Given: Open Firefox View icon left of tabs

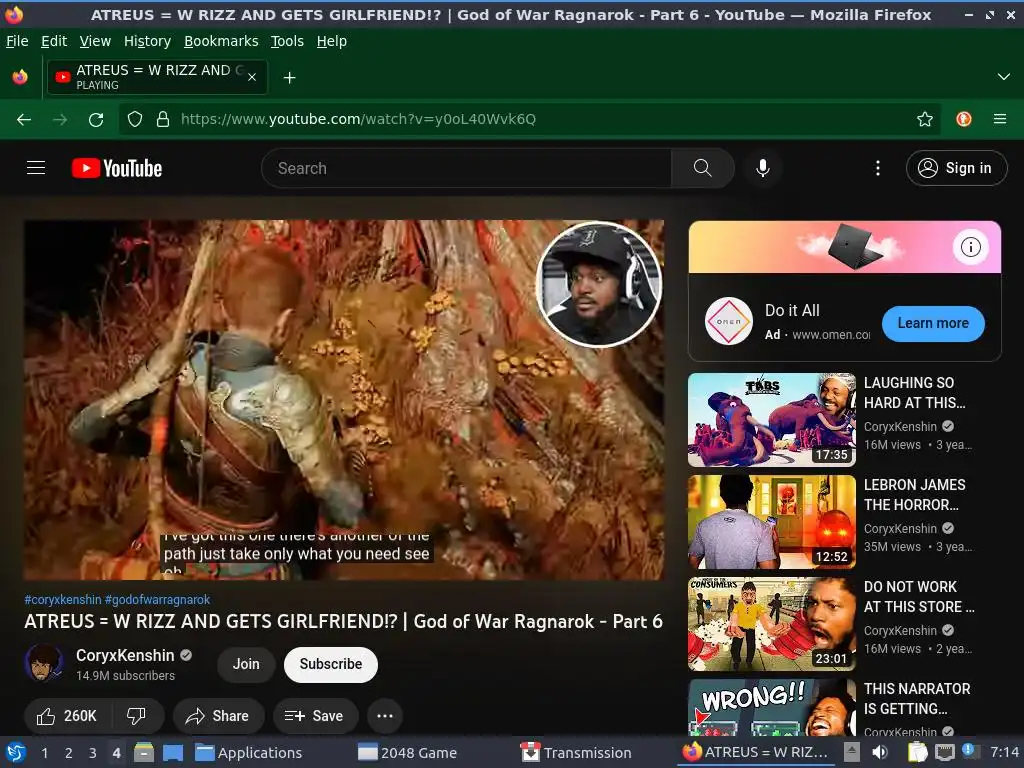Looking at the screenshot, I should pos(20,77).
